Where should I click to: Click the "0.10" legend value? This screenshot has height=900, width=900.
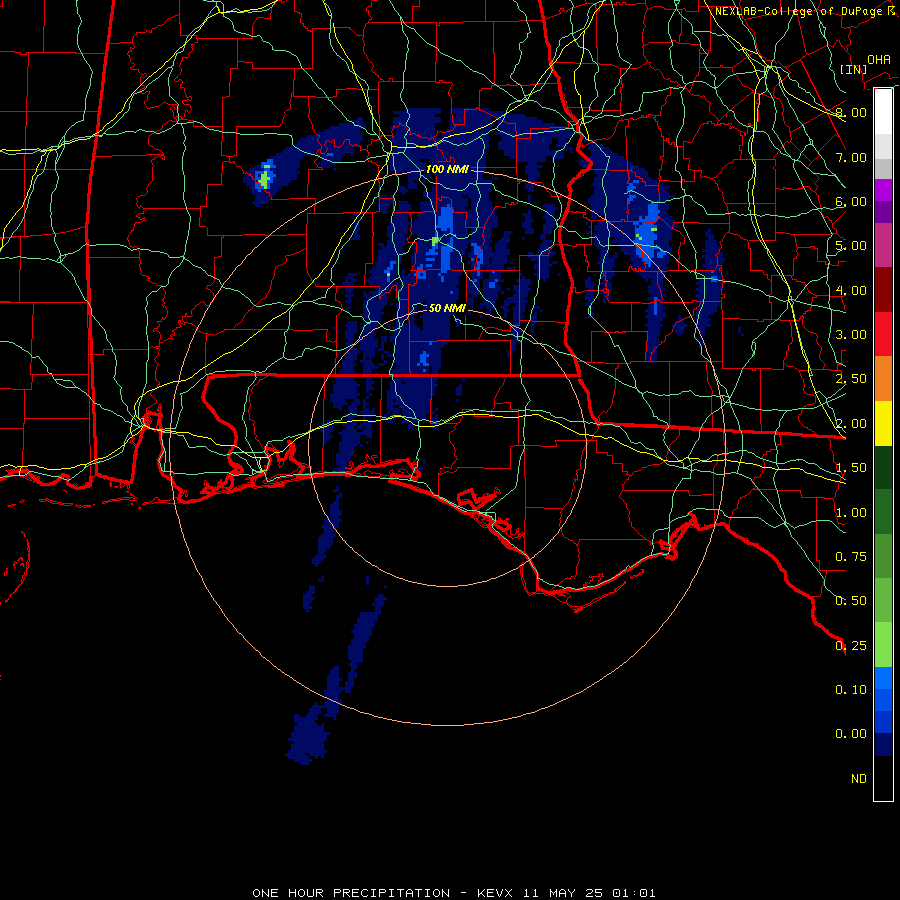coord(851,690)
